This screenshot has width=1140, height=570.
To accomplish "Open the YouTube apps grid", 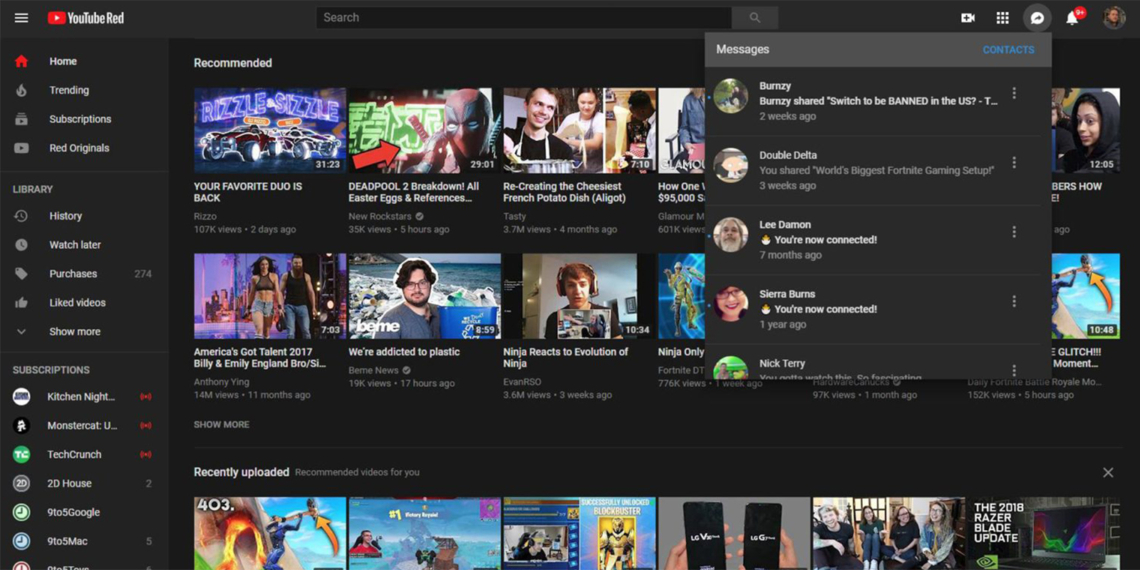I will tap(1002, 18).
